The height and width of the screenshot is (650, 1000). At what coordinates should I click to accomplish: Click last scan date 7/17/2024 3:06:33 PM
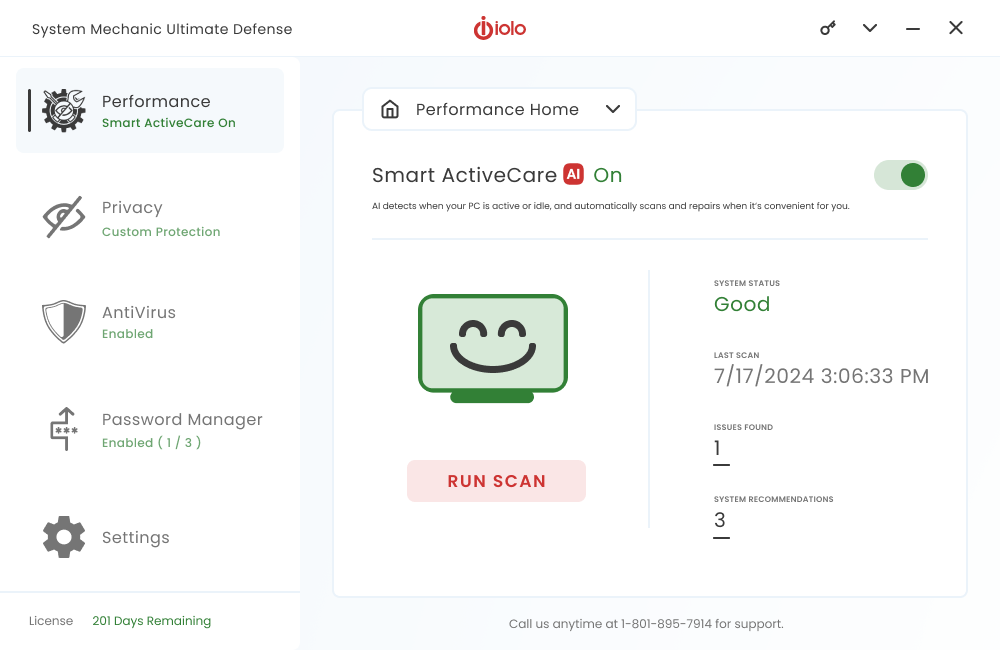[x=821, y=376]
